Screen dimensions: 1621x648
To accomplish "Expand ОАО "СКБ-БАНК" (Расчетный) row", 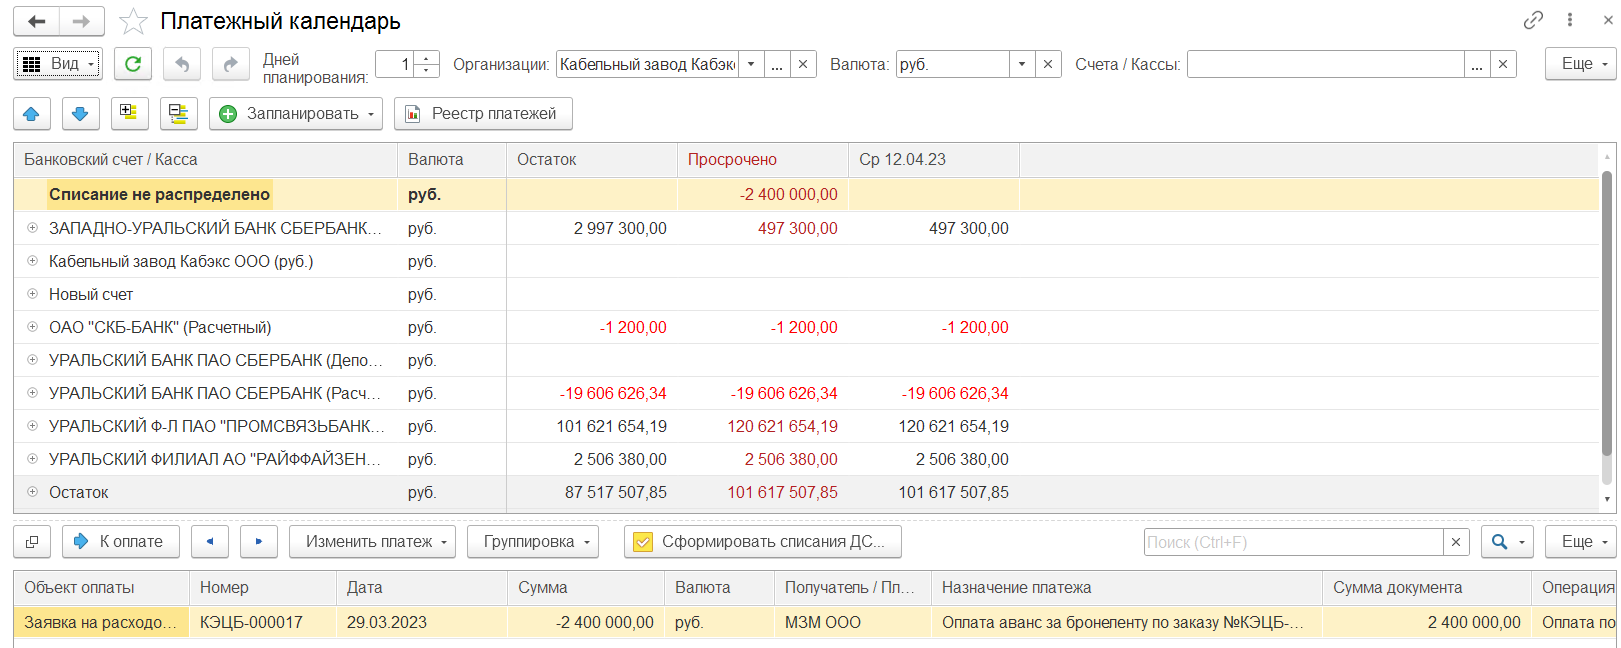I will (x=32, y=327).
